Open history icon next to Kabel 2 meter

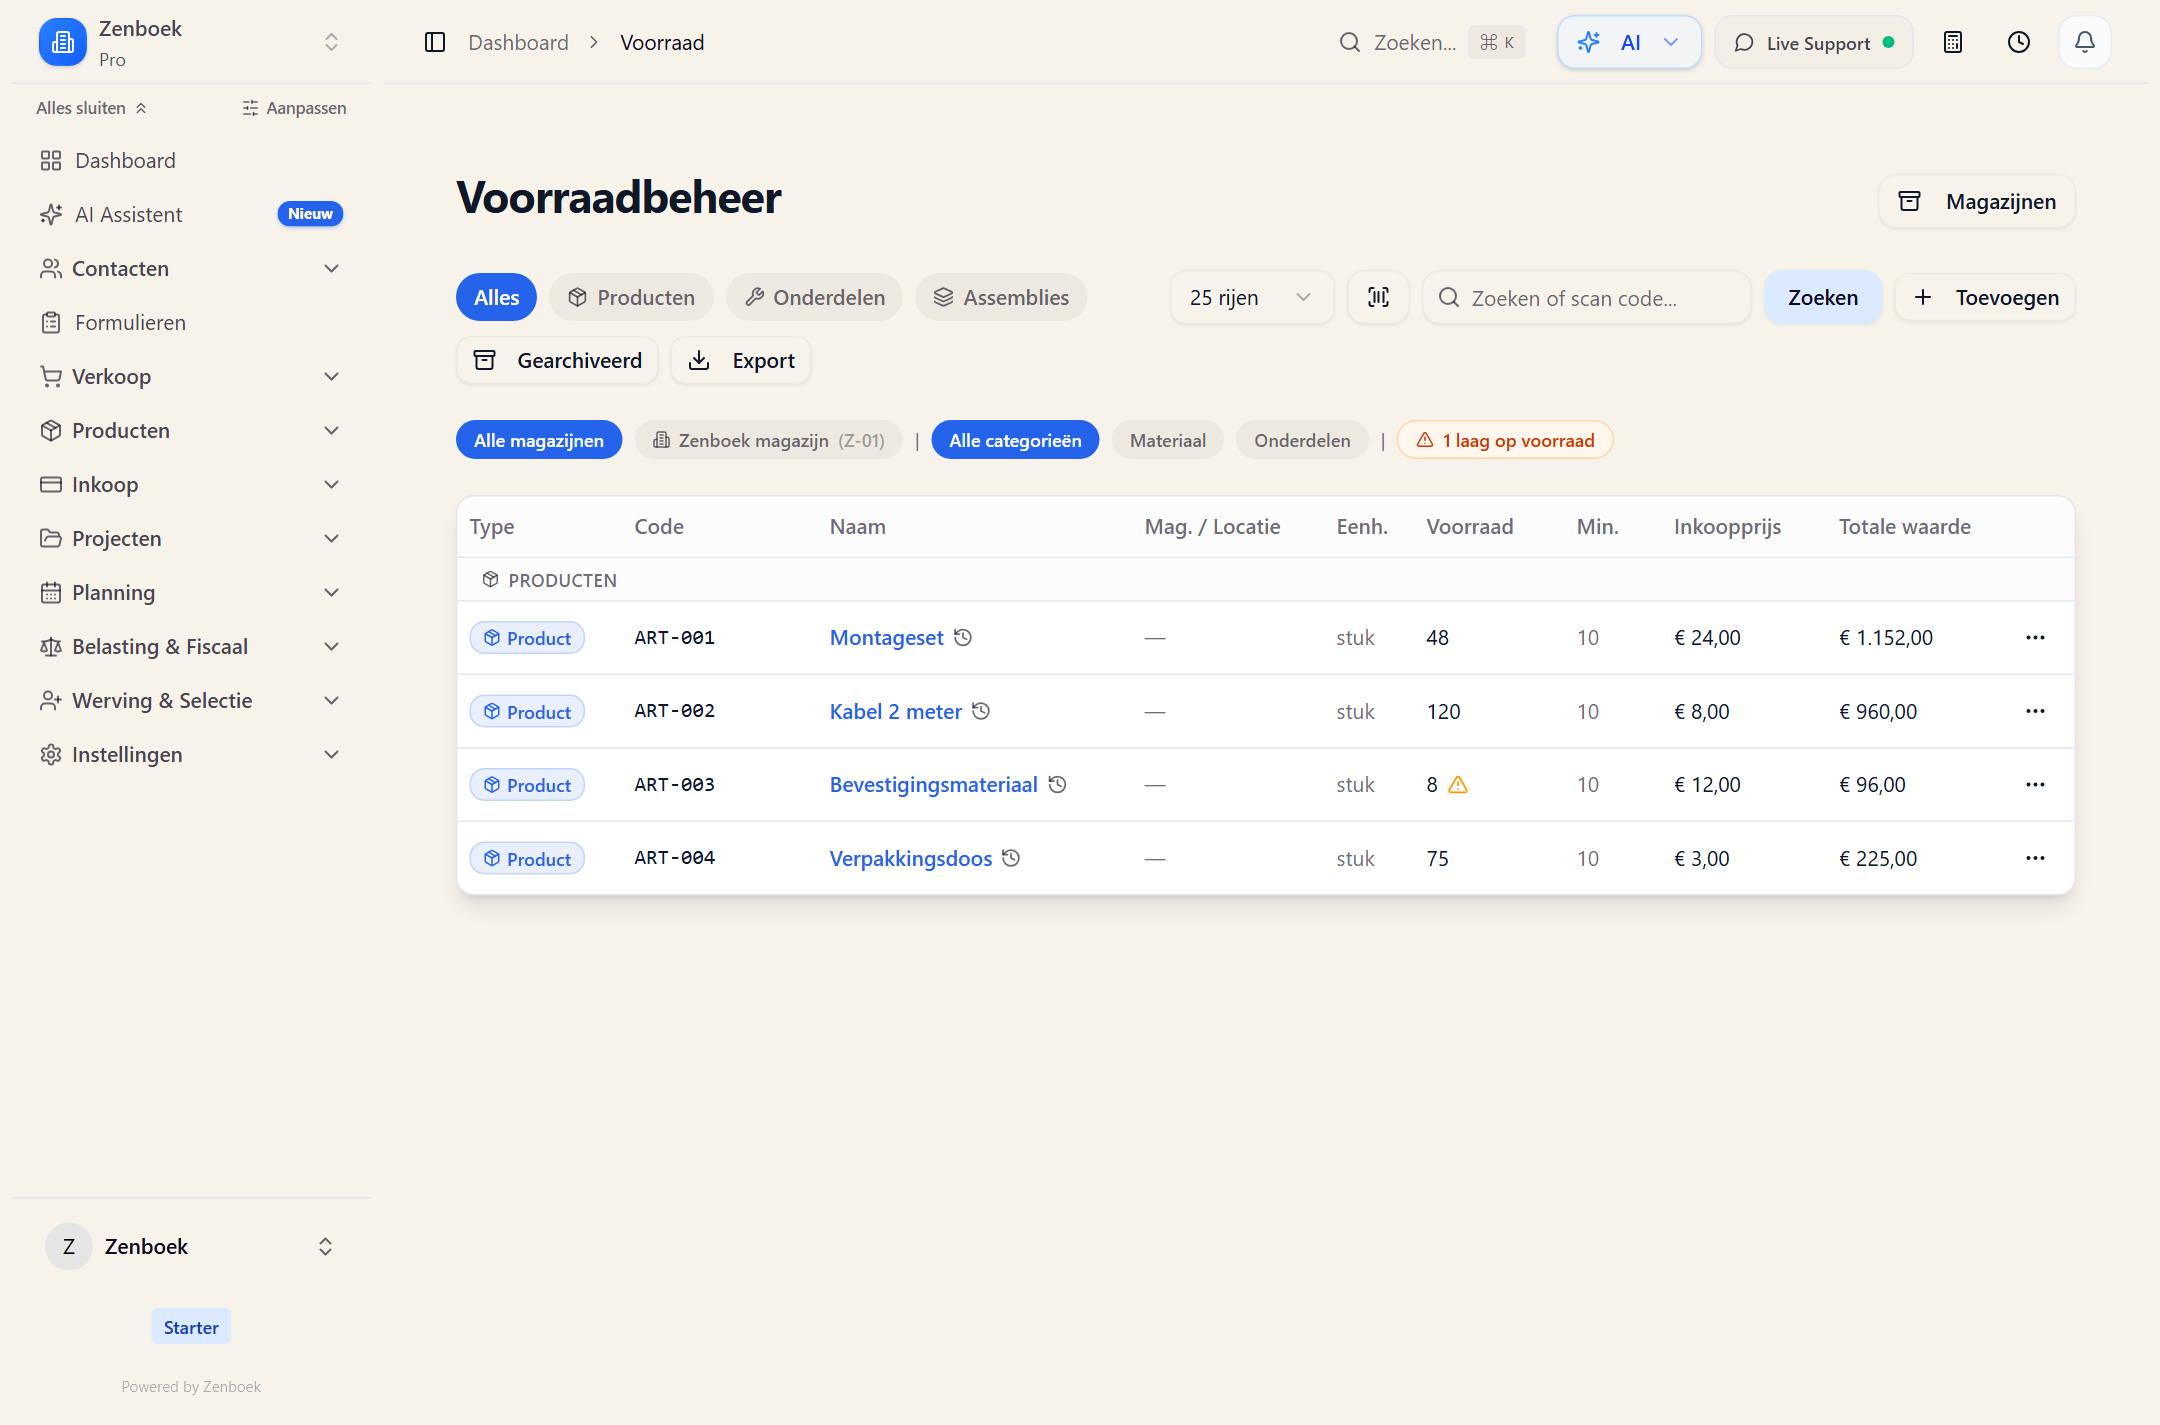pyautogui.click(x=981, y=711)
